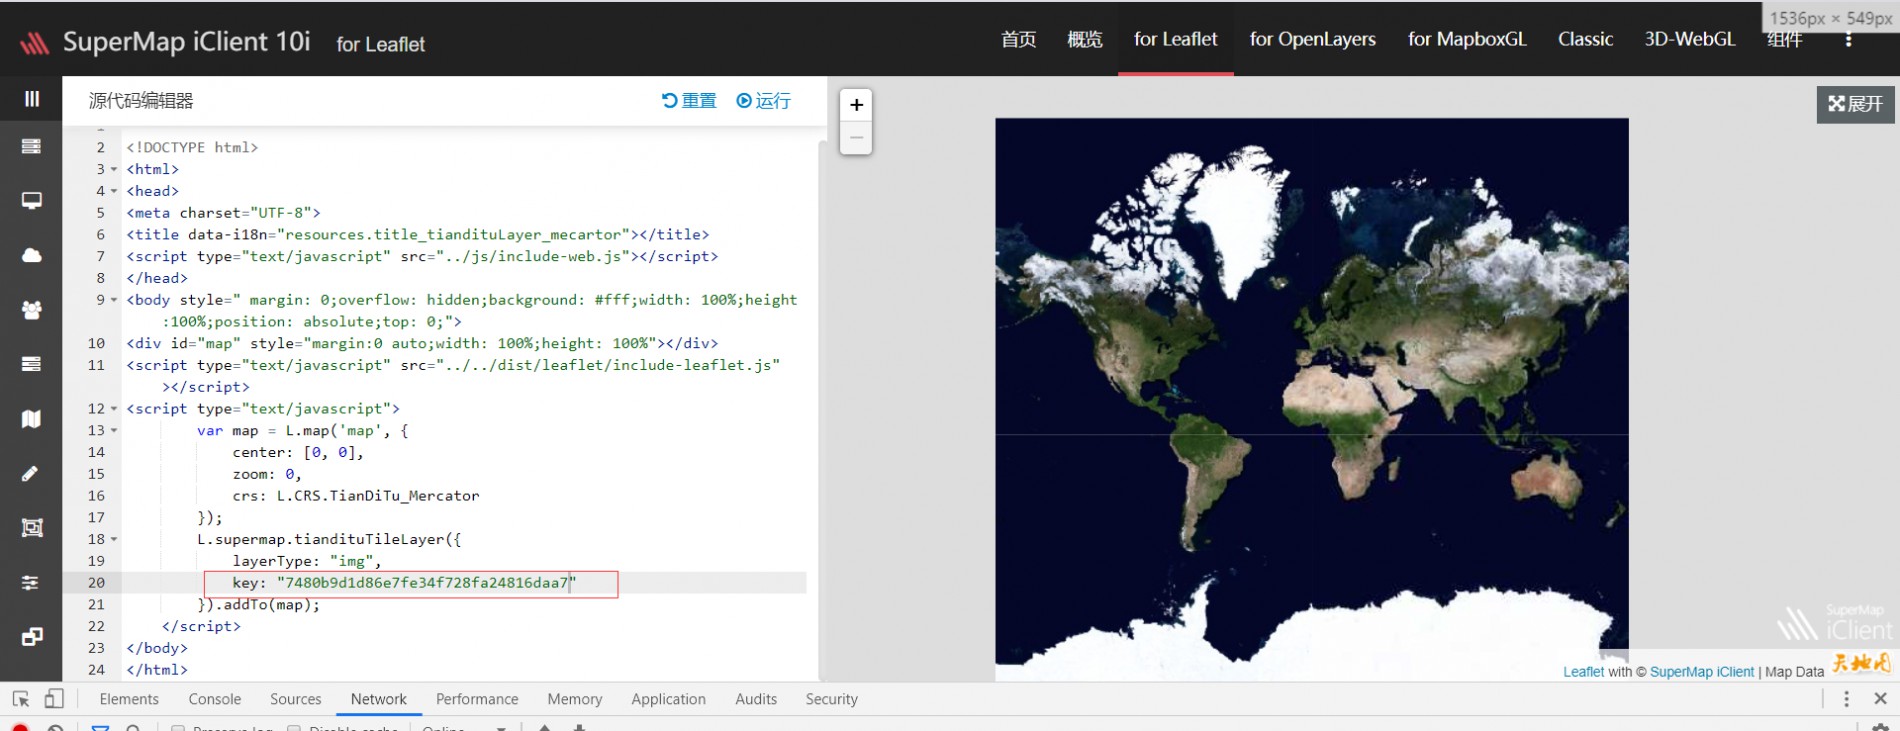Open the server category icon in sidebar
This screenshot has width=1900, height=731.
(32, 146)
